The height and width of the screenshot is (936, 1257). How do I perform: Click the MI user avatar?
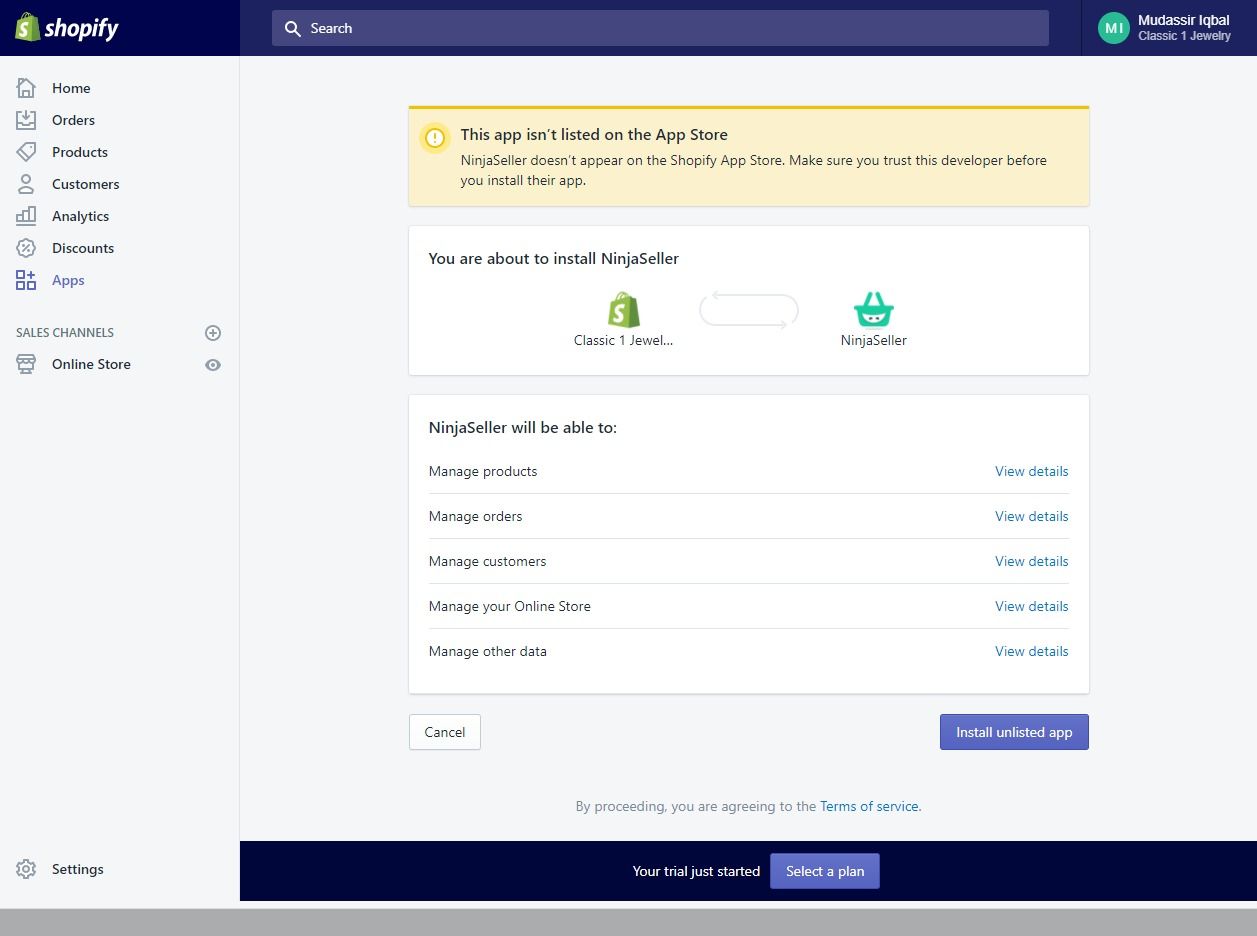click(1114, 28)
